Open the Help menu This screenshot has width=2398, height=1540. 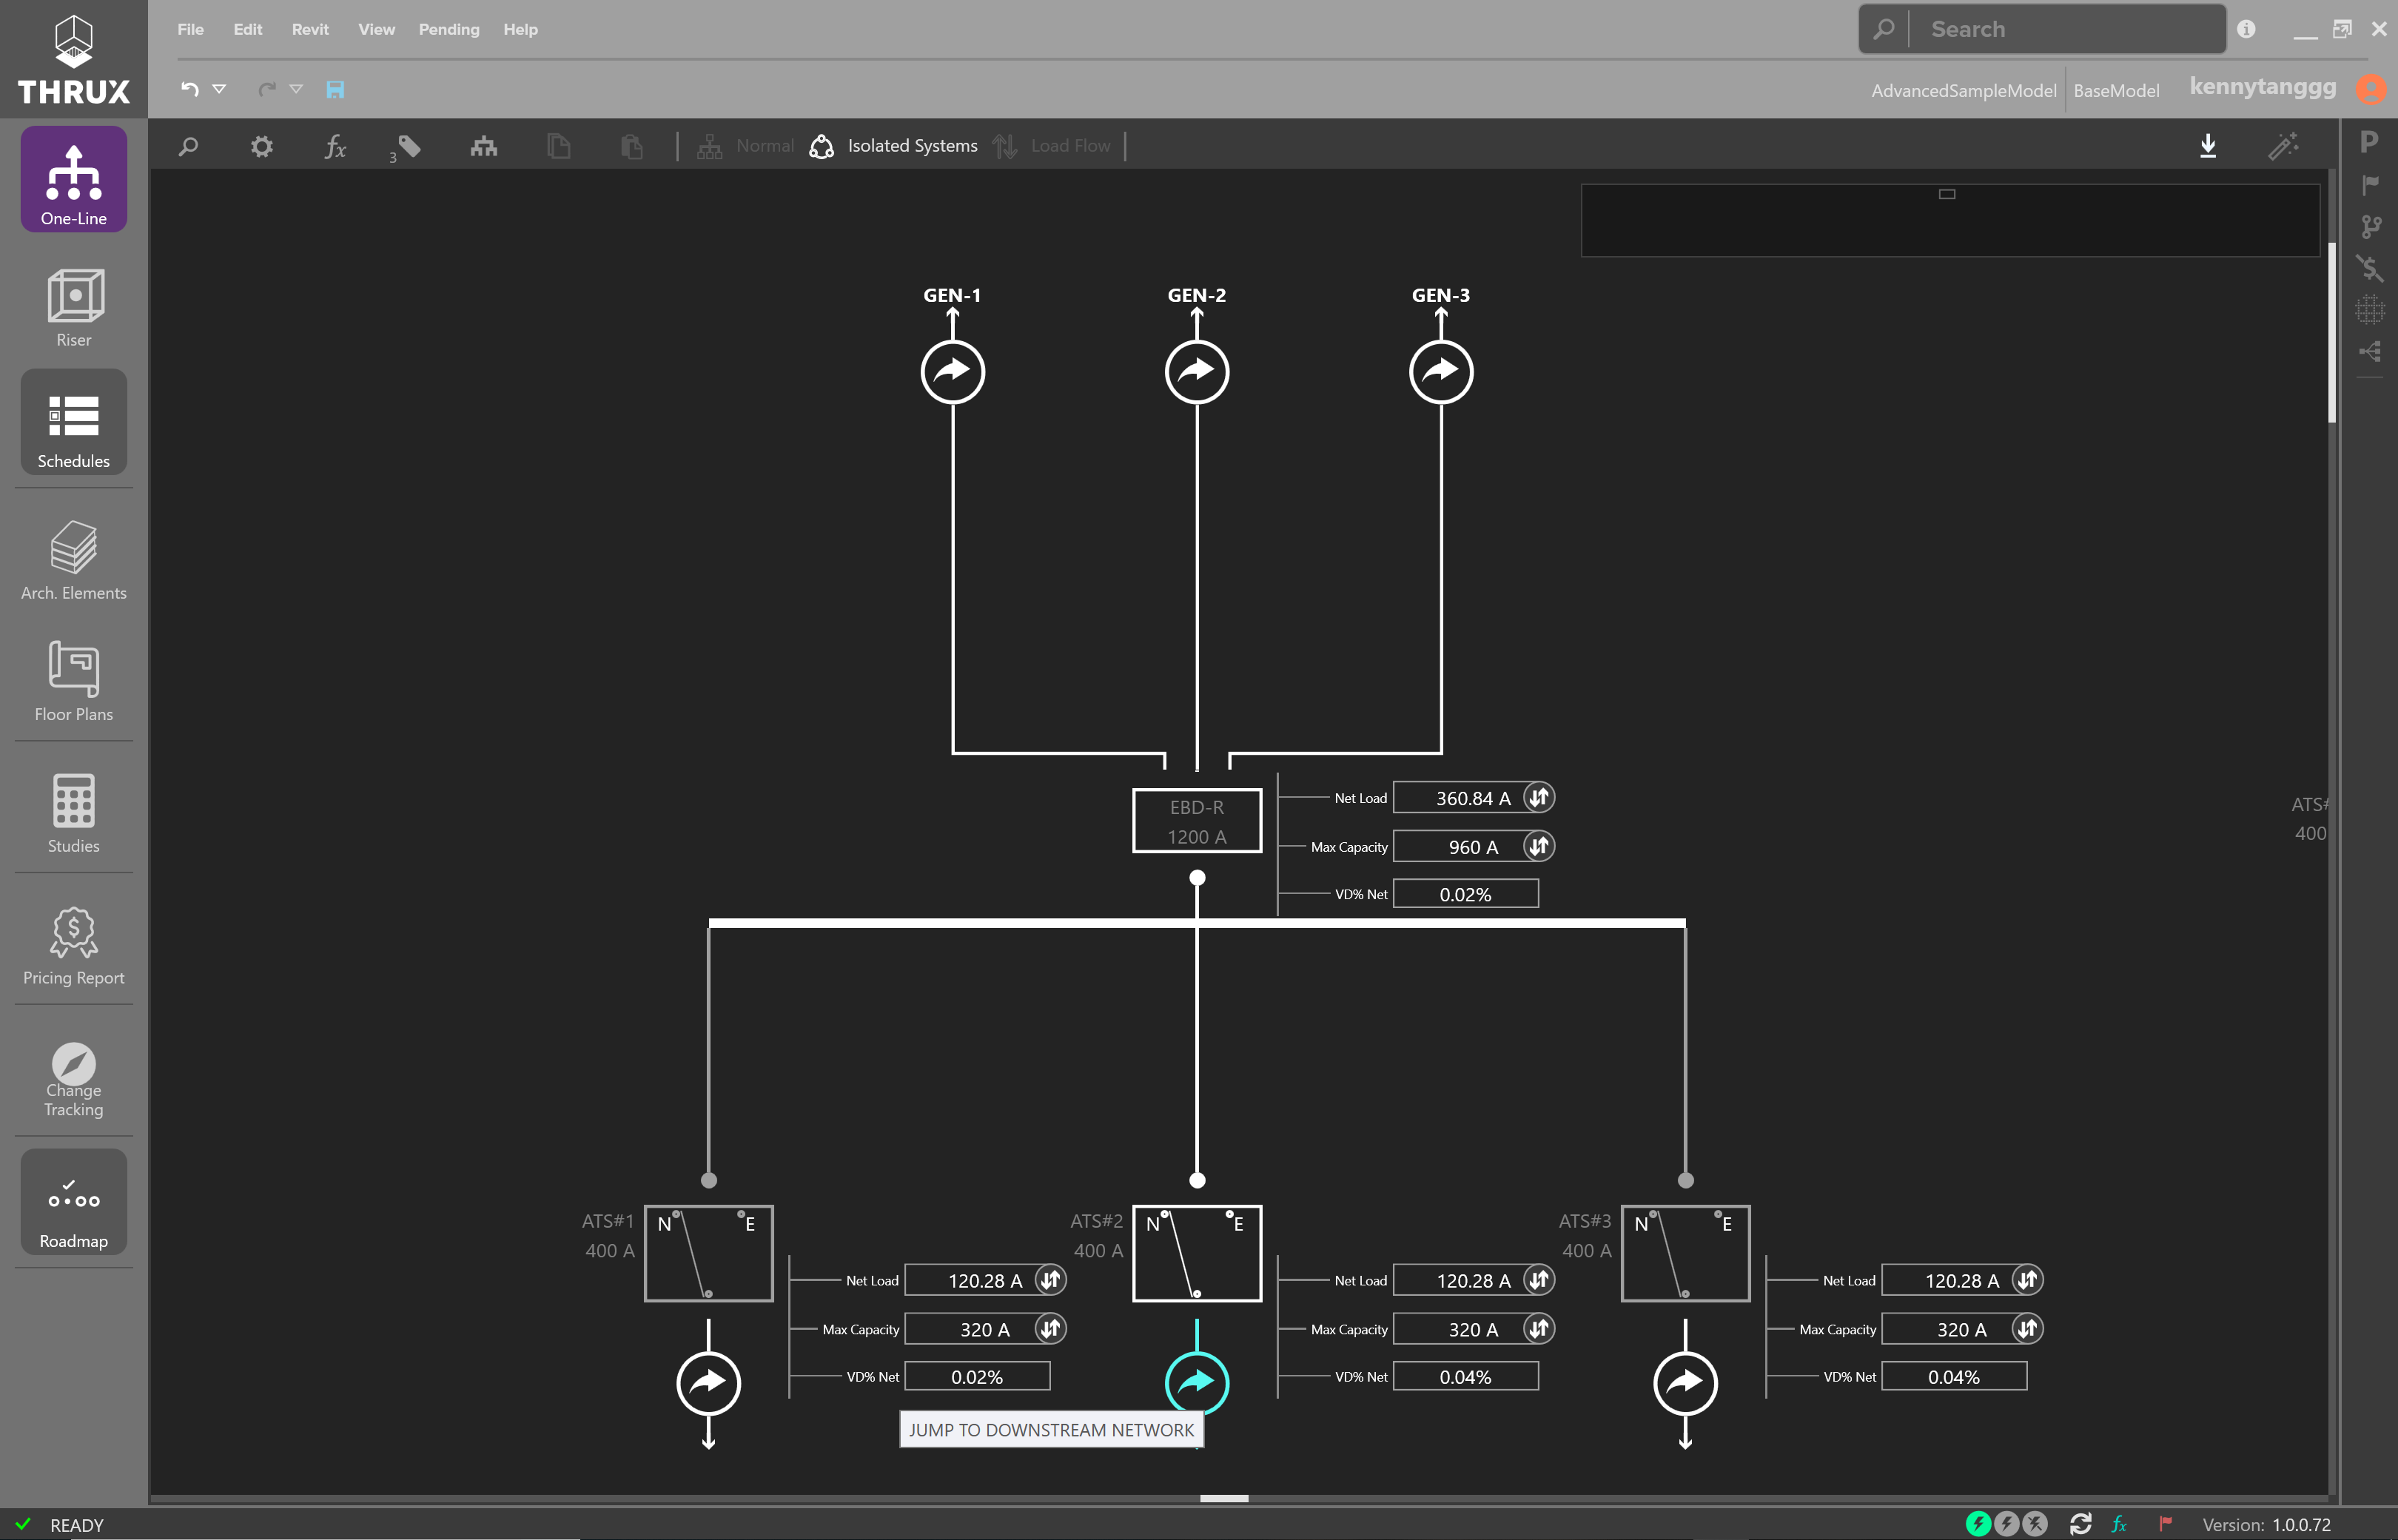(x=520, y=29)
